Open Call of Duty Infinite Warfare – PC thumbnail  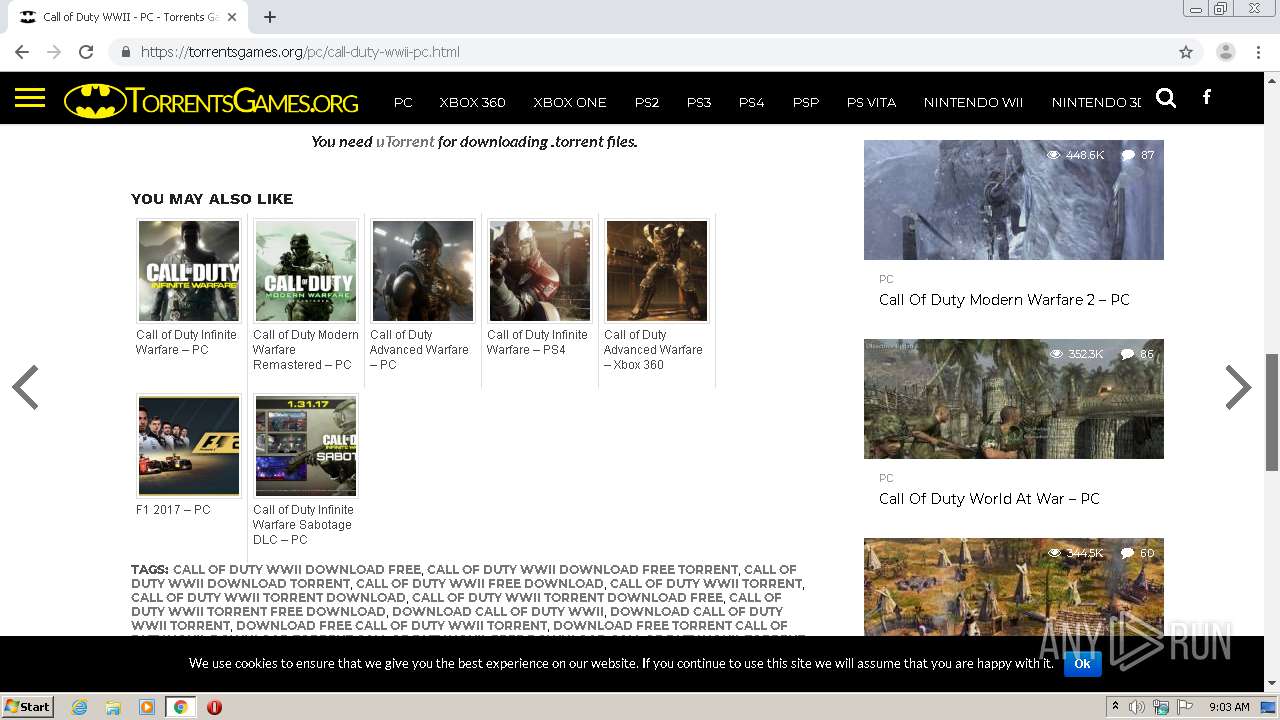tap(189, 271)
